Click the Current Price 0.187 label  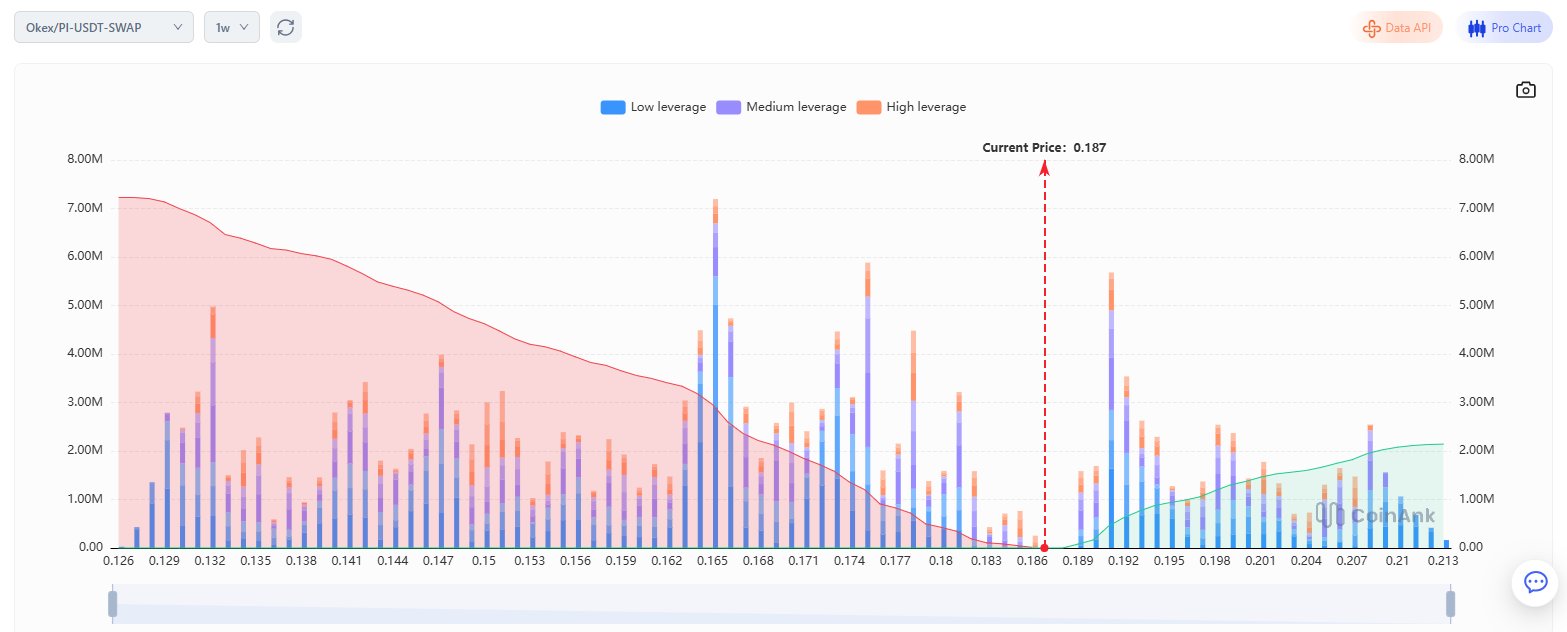[x=1044, y=148]
